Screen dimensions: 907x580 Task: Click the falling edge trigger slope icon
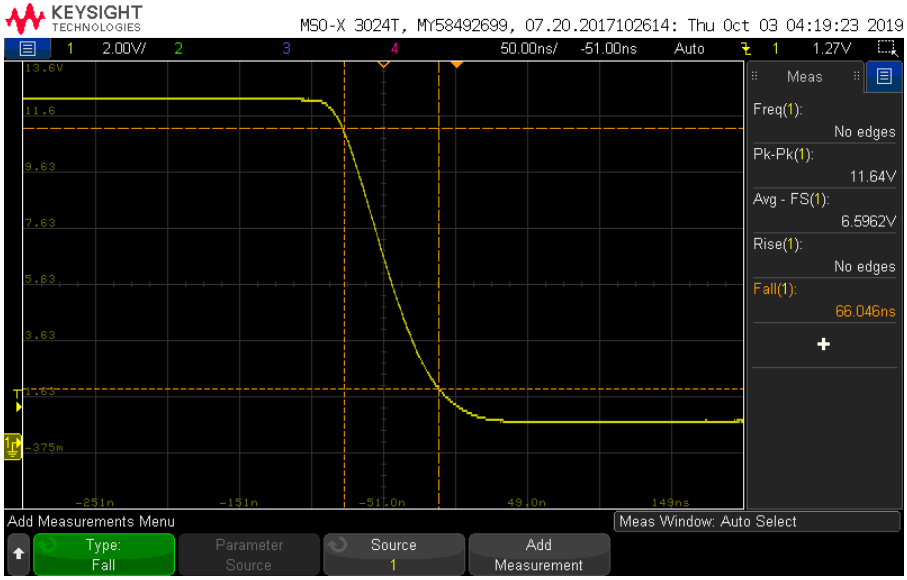pyautogui.click(x=746, y=49)
